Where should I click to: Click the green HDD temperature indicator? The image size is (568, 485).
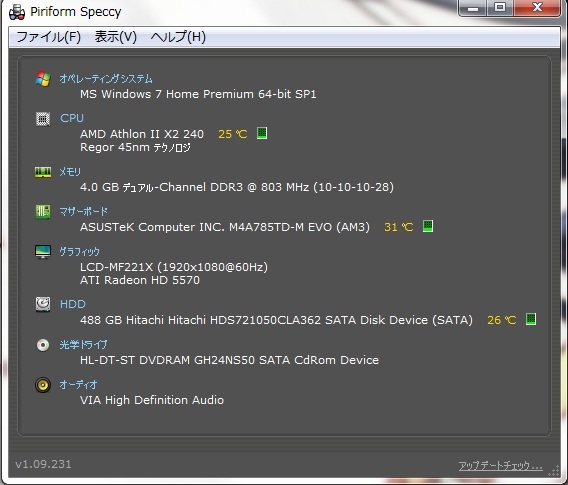pyautogui.click(x=531, y=319)
